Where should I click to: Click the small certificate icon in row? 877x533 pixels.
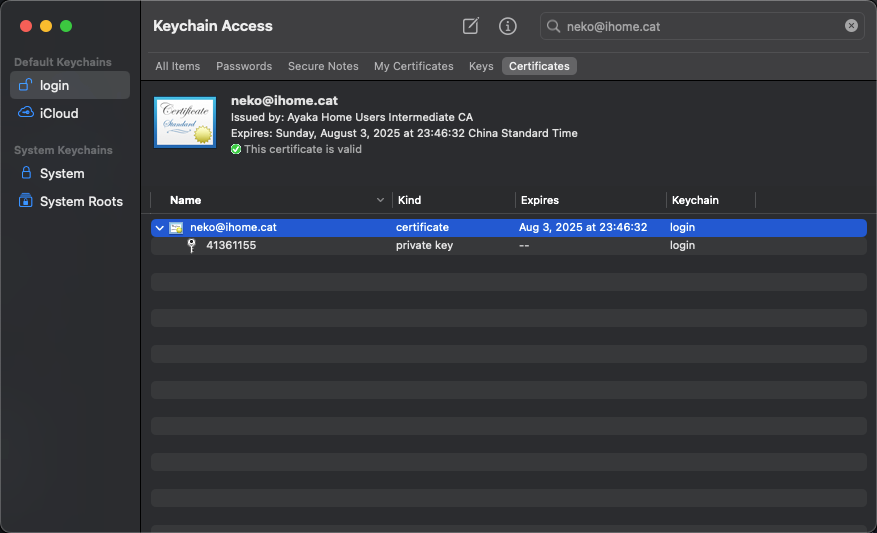point(176,228)
